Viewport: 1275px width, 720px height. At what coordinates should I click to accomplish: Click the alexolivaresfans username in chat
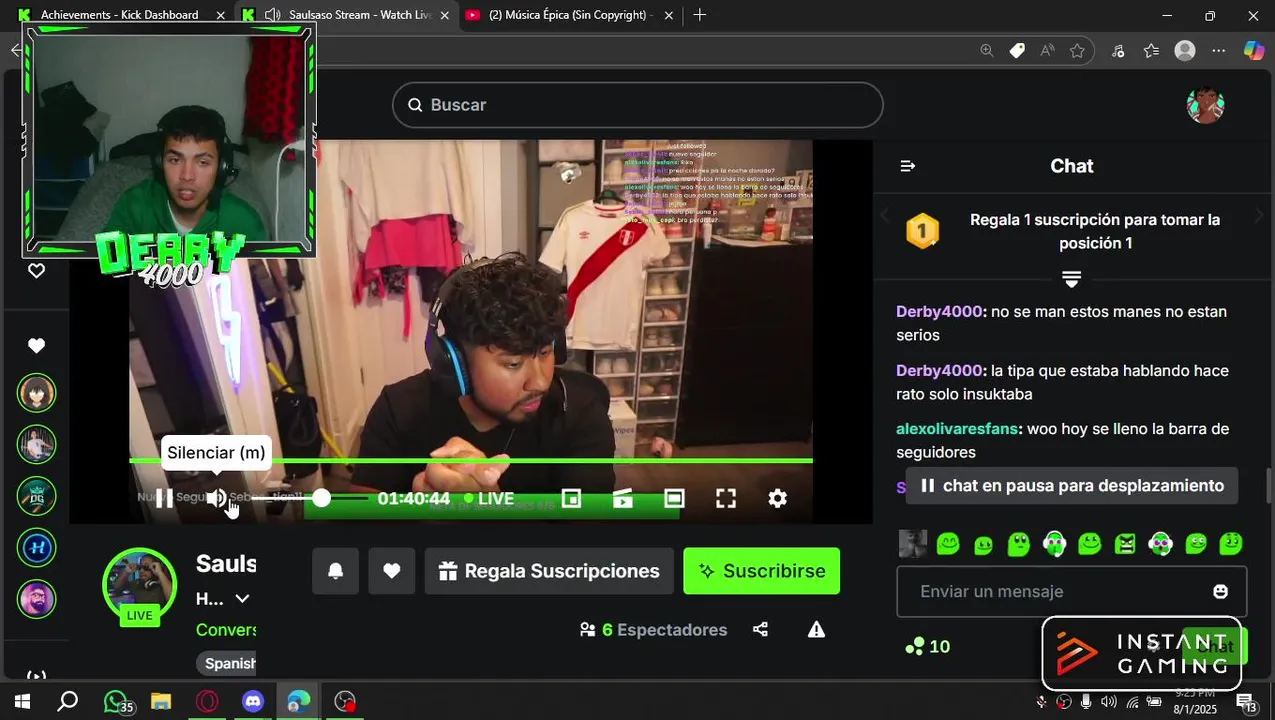(957, 429)
